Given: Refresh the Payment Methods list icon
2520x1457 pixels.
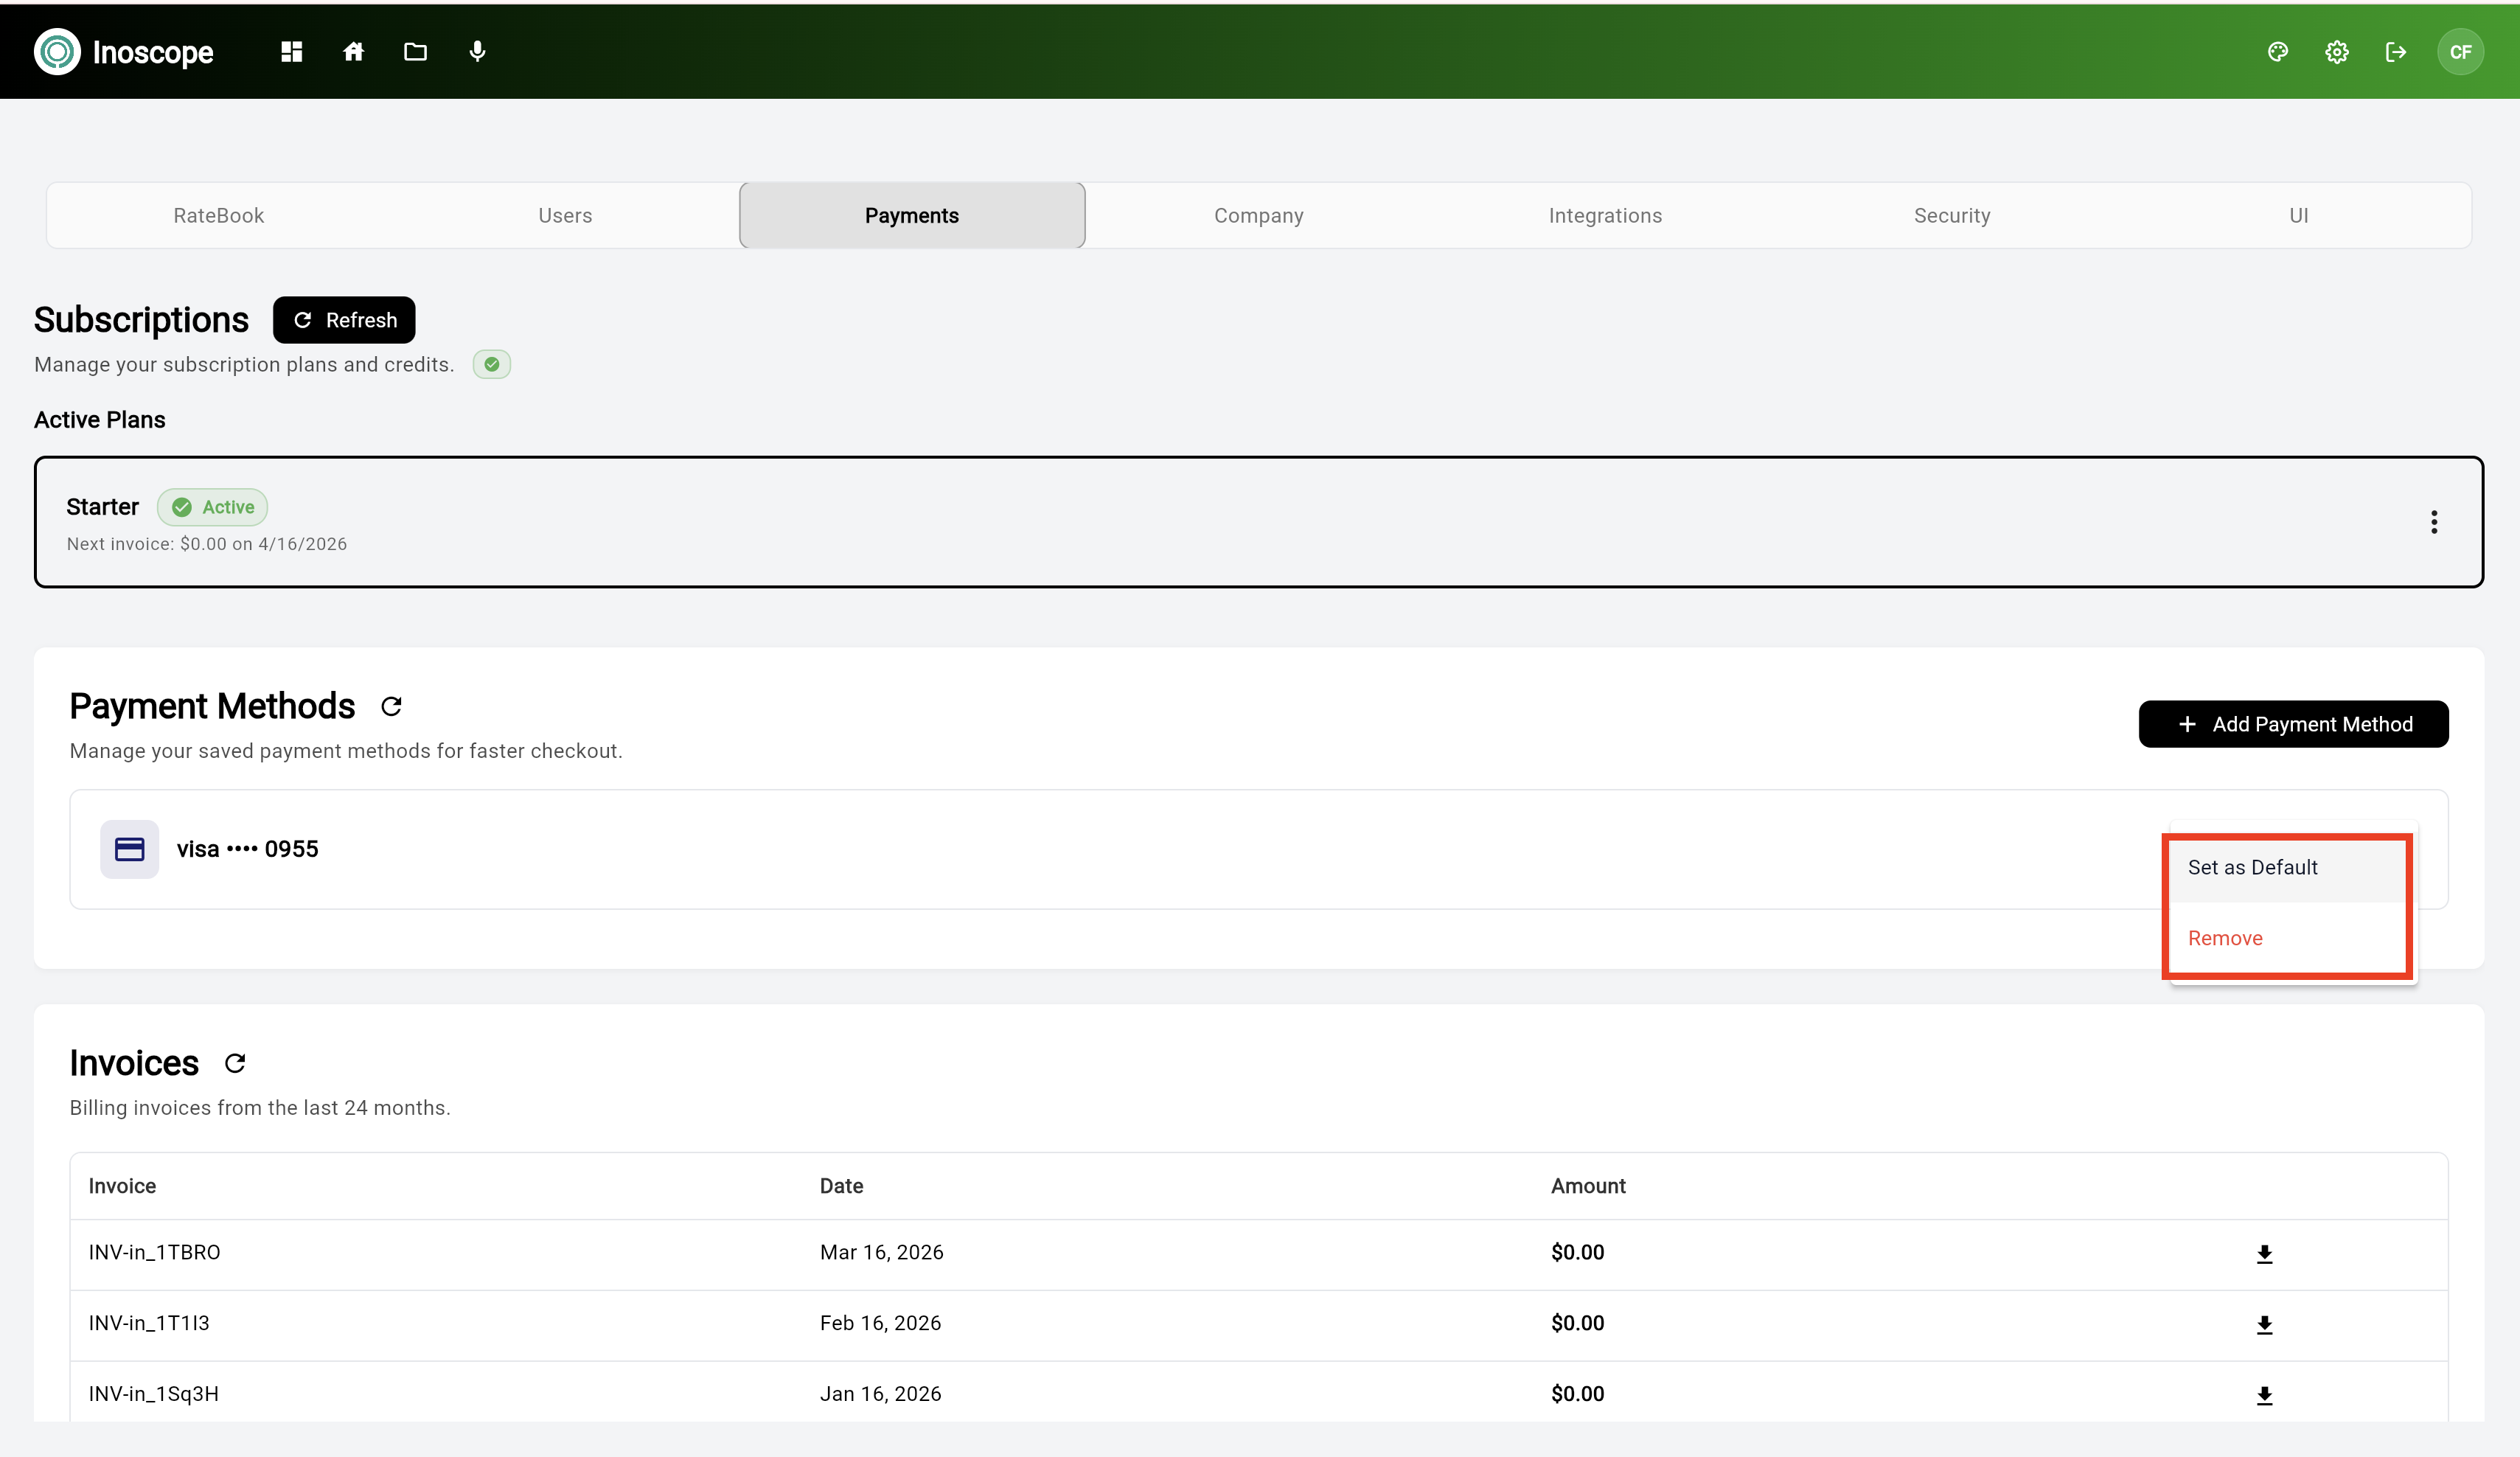Looking at the screenshot, I should tap(391, 706).
